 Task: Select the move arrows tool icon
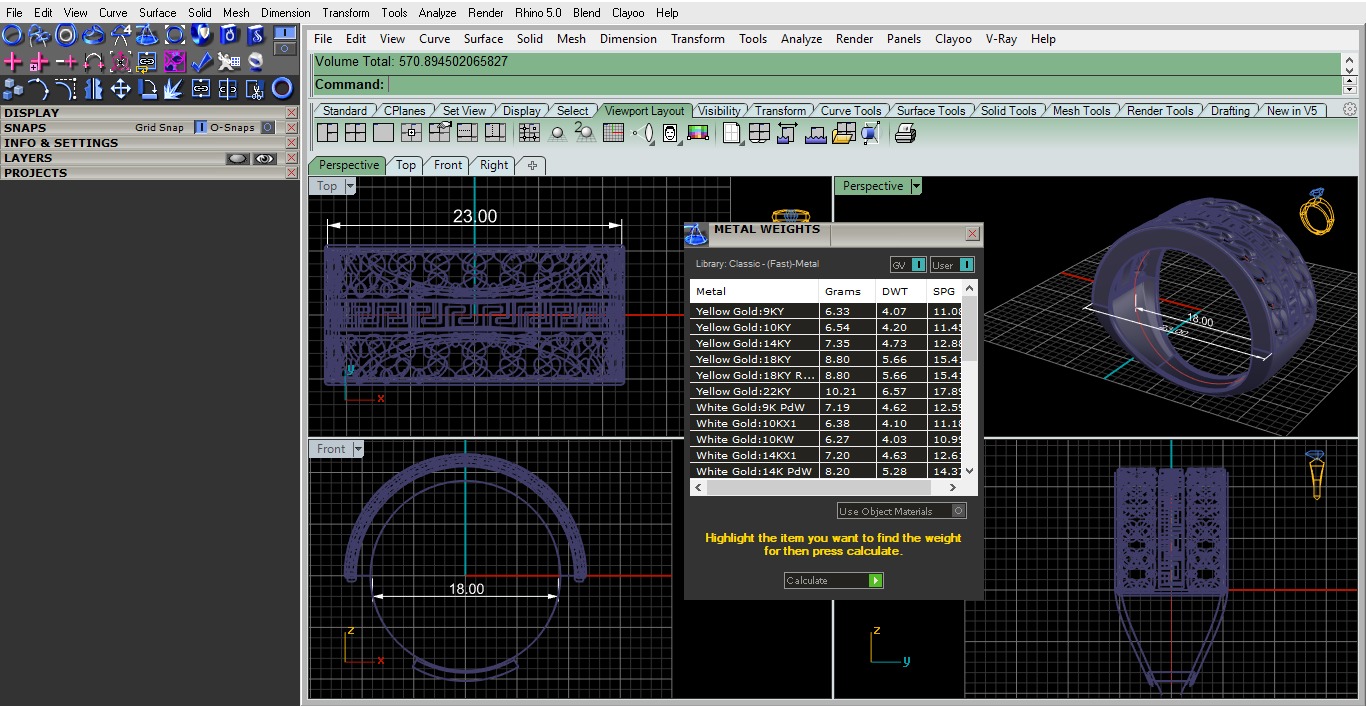click(120, 89)
